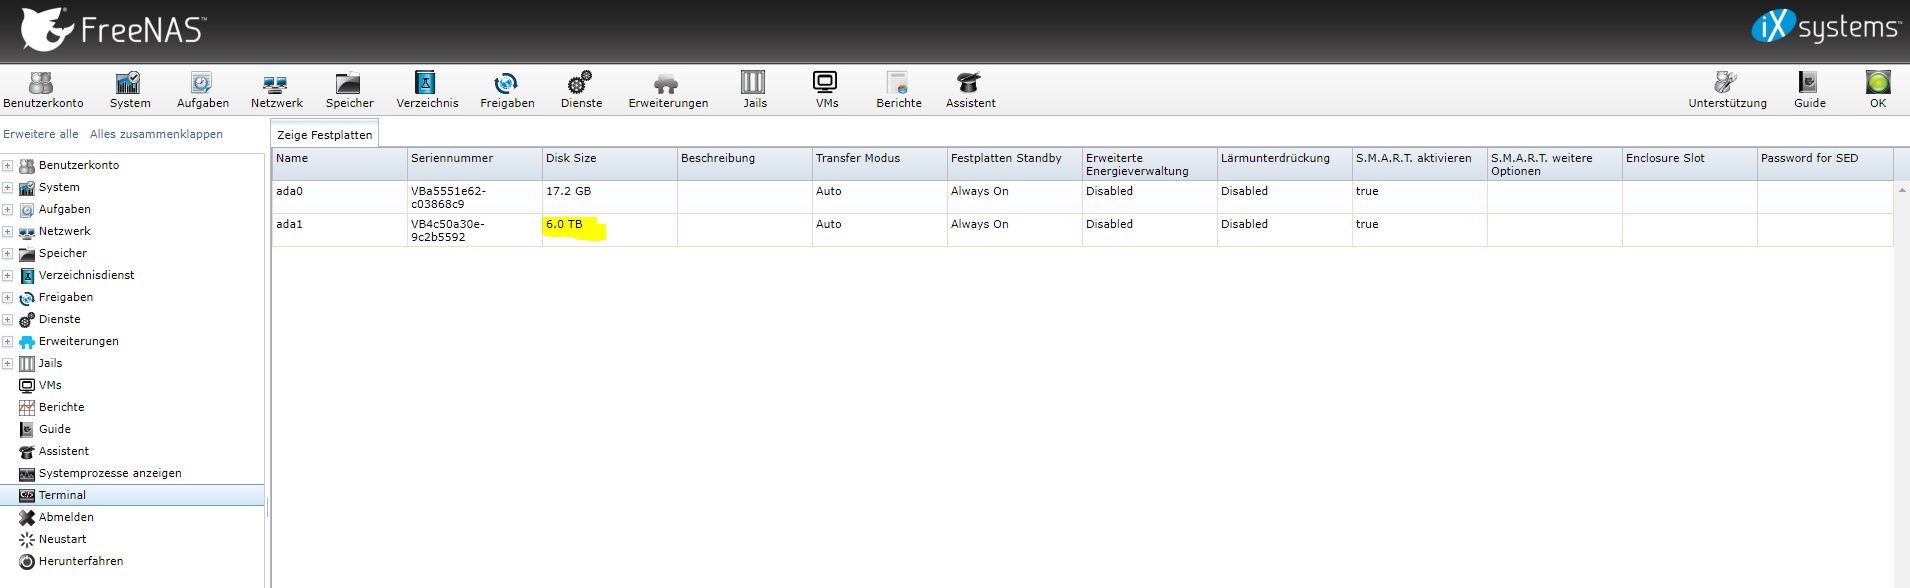Sort by Festplatten Standby column header

[1014, 164]
